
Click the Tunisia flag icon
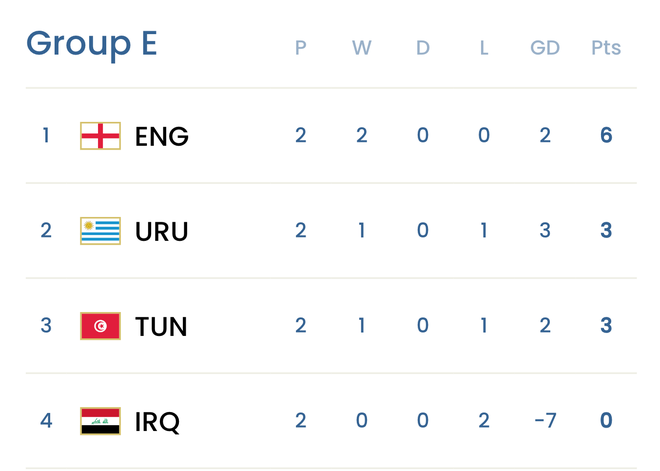point(100,326)
